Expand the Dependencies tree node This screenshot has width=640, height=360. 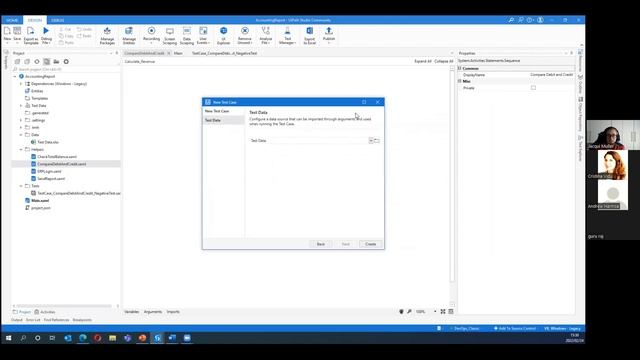21,84
